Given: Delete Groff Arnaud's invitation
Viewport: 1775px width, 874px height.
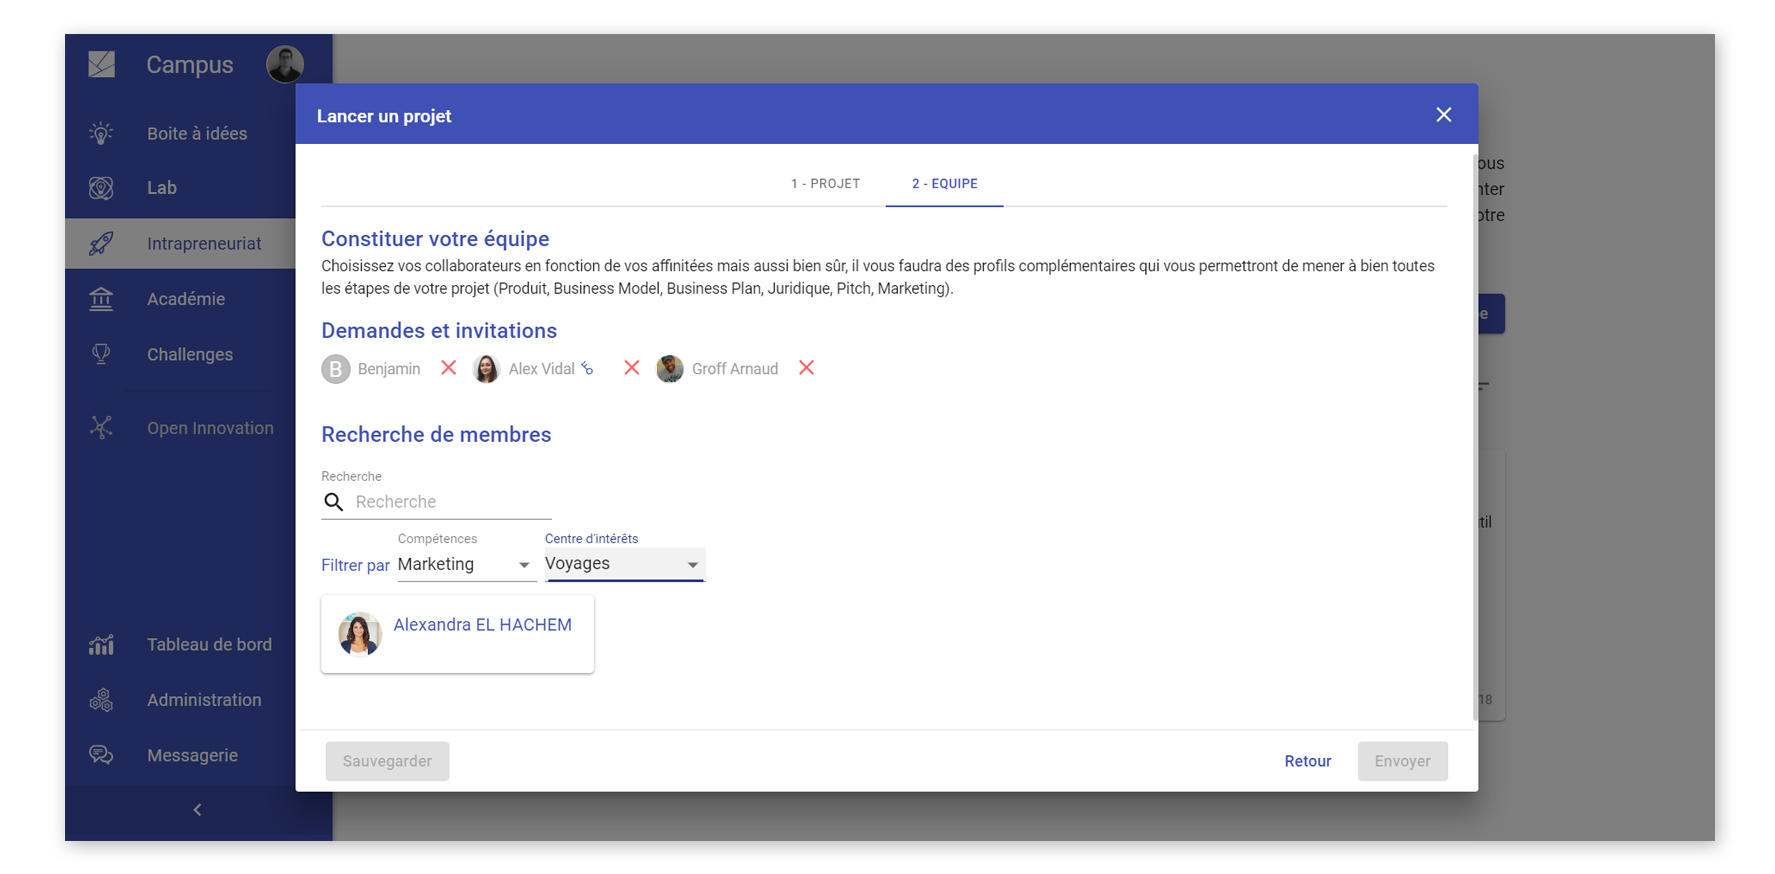Looking at the screenshot, I should [806, 368].
